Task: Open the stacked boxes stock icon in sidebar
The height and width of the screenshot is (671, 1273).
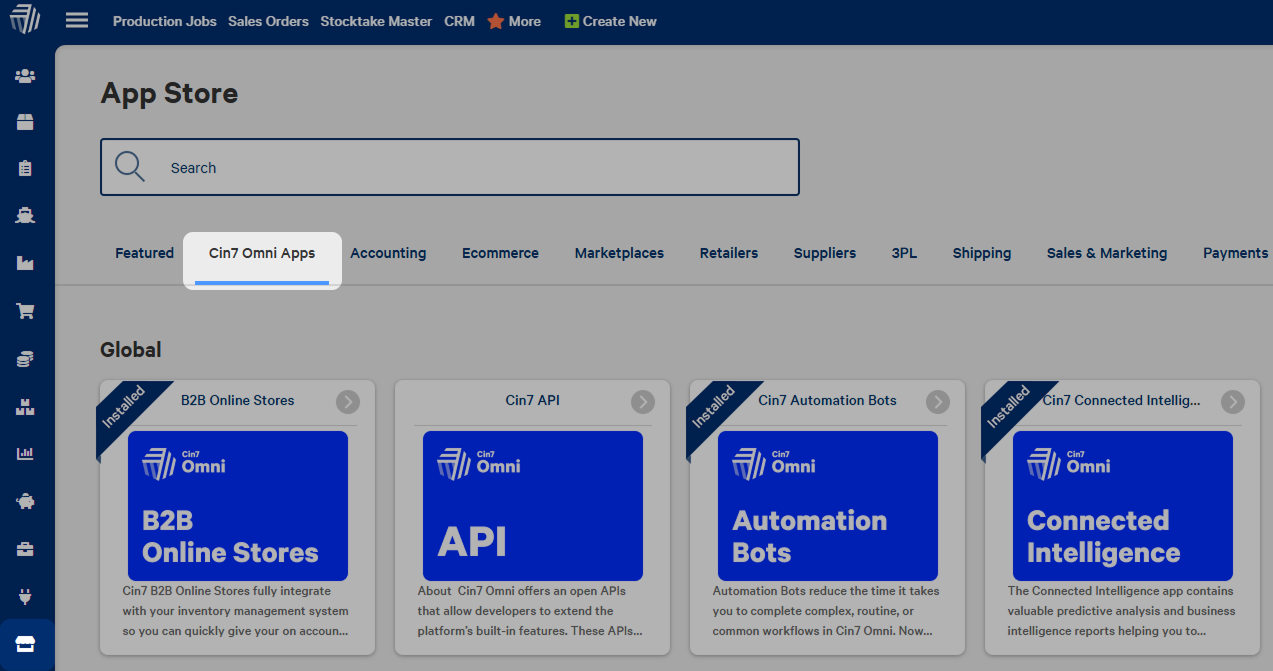Action: (x=26, y=407)
